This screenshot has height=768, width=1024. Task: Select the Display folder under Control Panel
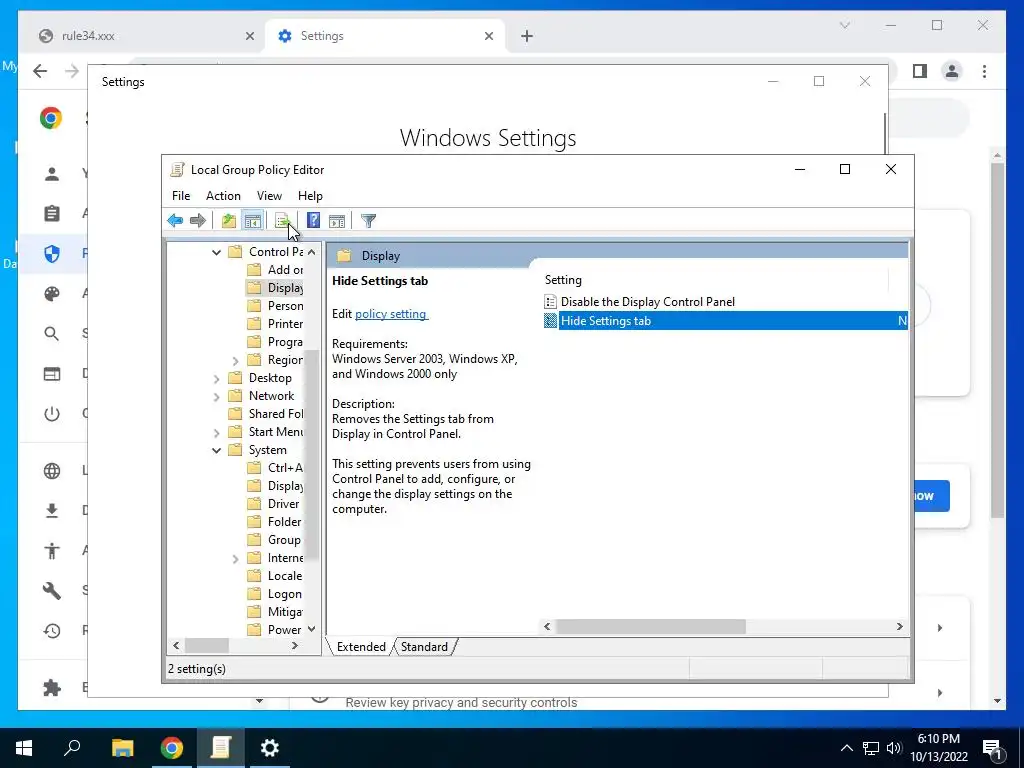tap(276, 288)
